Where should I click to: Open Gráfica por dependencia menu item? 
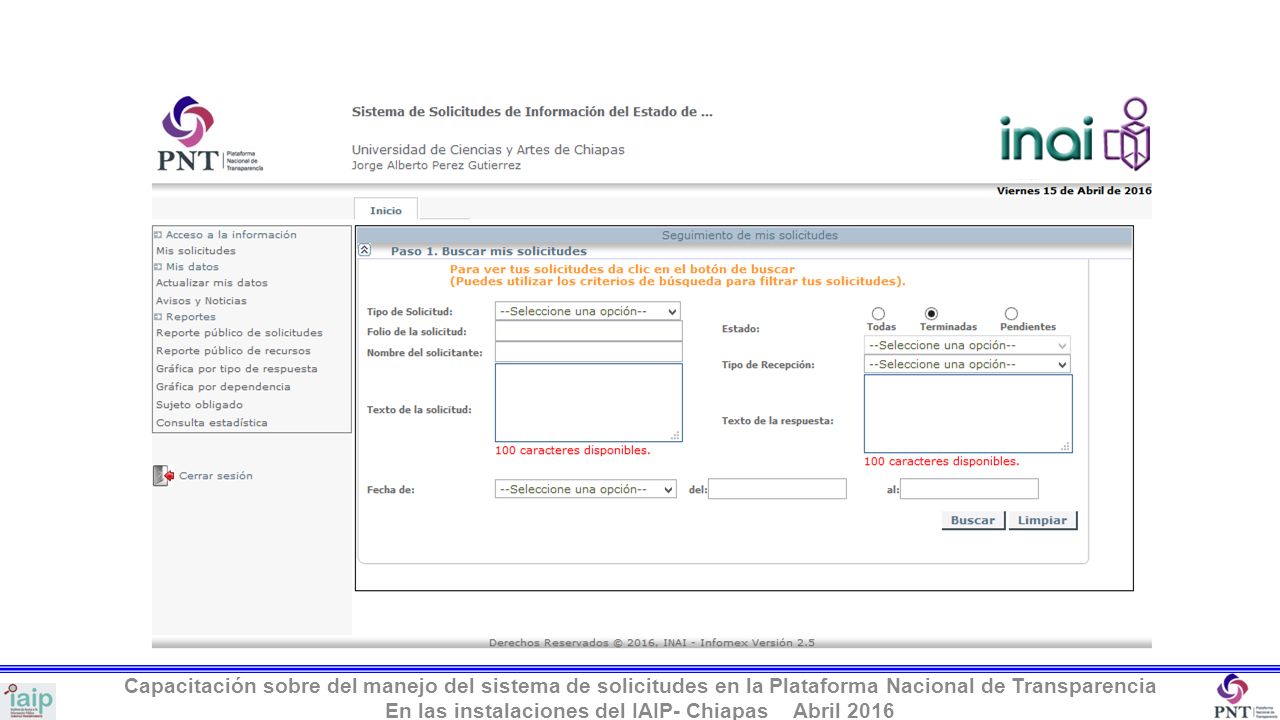223,387
